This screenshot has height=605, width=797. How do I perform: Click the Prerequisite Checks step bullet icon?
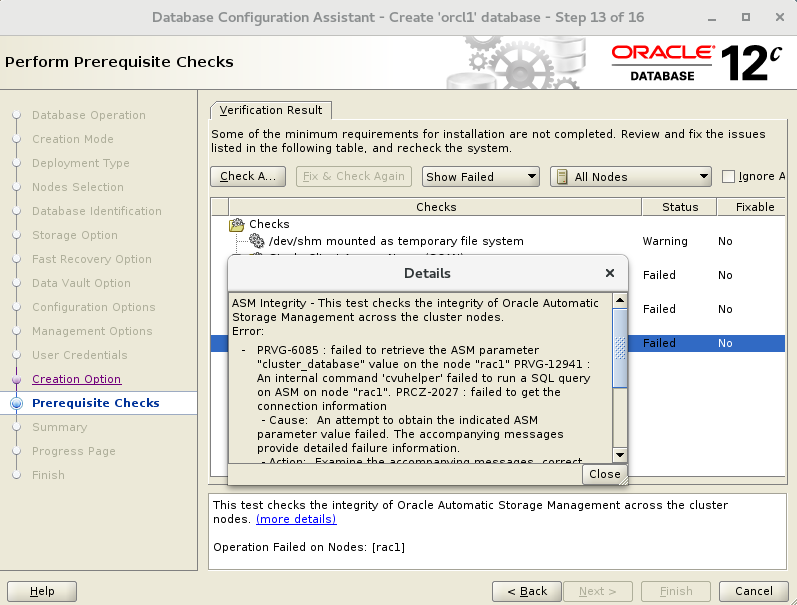[x=16, y=403]
